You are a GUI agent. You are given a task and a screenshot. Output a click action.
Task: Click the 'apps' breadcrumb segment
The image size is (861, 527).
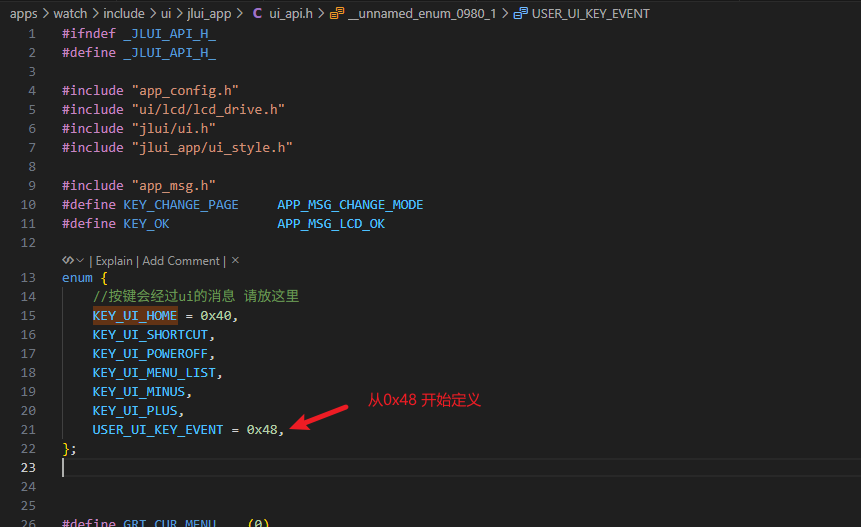(x=23, y=13)
